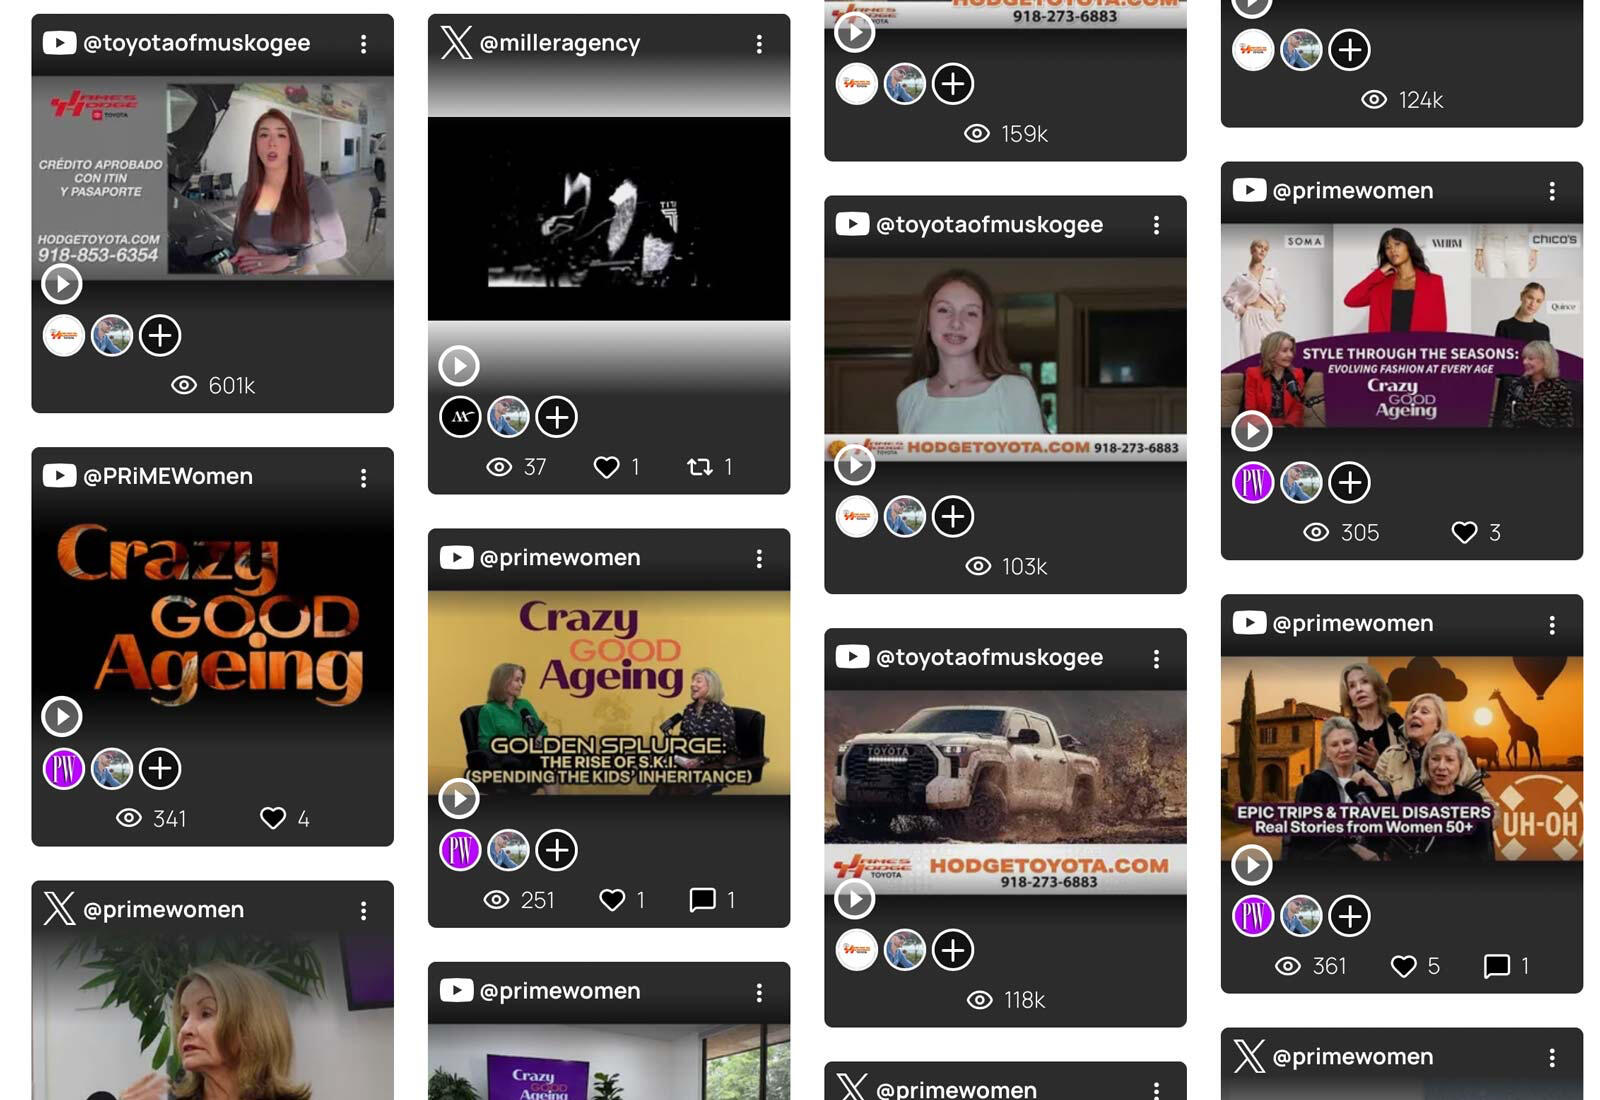This screenshot has width=1600, height=1100.
Task: Click the eye views icon beside 37
Action: tap(499, 467)
